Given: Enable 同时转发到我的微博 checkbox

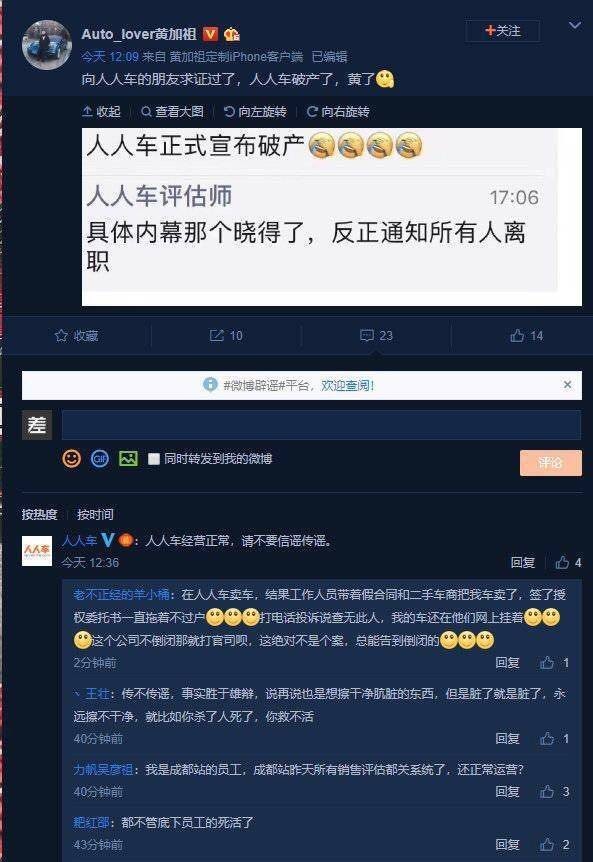Looking at the screenshot, I should coord(154,458).
